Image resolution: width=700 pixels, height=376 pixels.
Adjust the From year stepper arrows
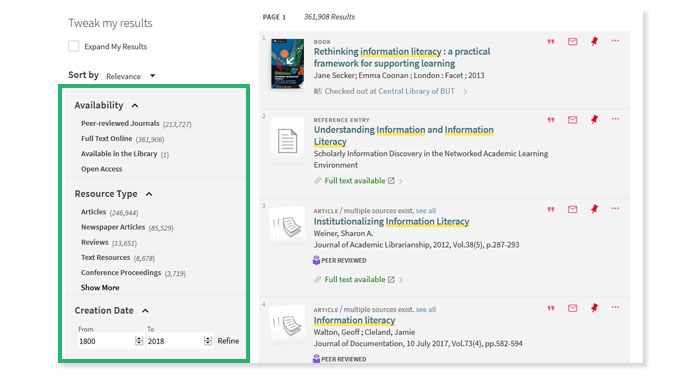point(139,341)
